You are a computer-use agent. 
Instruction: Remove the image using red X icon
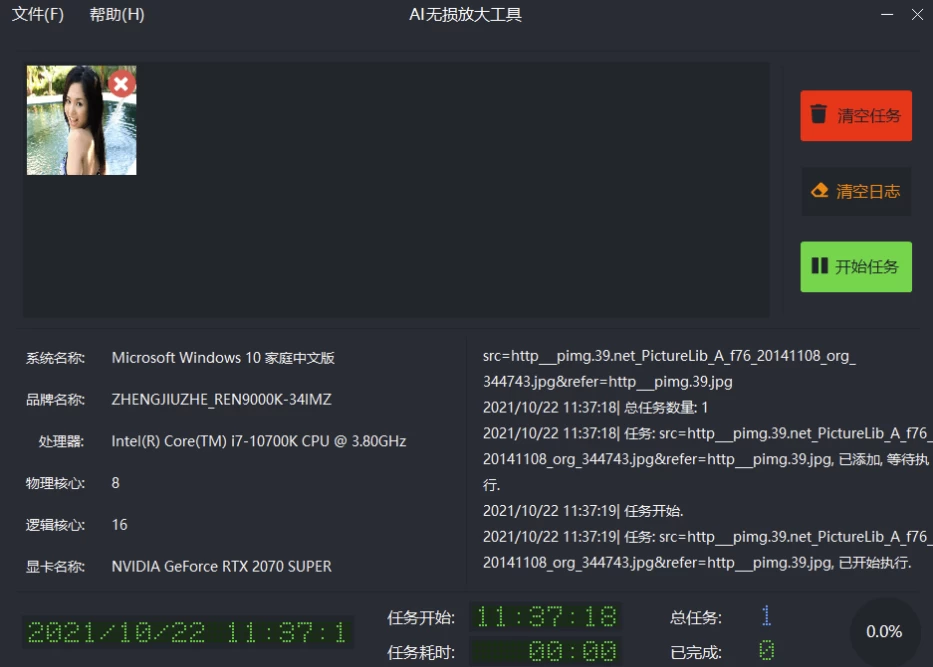(121, 83)
